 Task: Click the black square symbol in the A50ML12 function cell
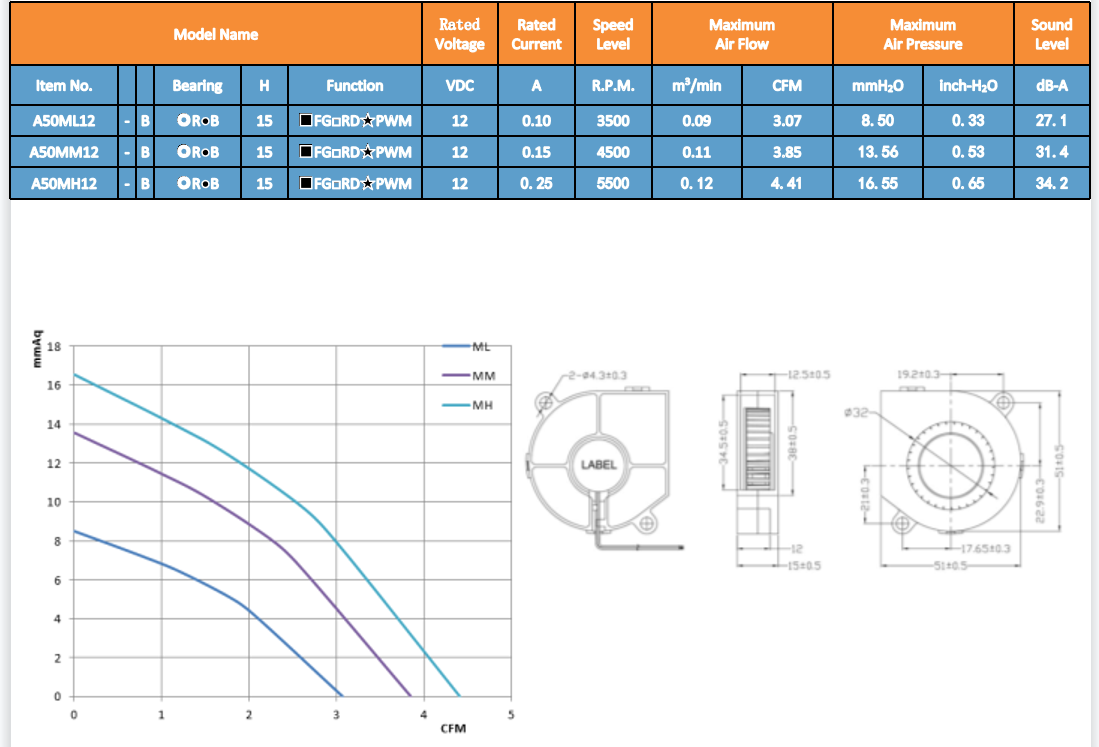click(307, 122)
